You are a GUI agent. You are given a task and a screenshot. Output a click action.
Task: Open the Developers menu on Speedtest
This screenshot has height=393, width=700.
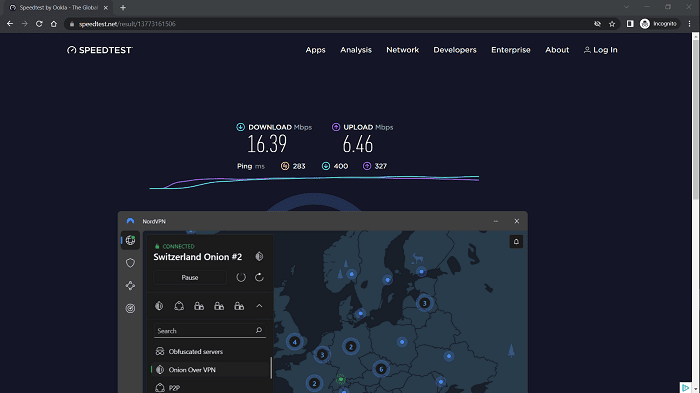tap(455, 50)
